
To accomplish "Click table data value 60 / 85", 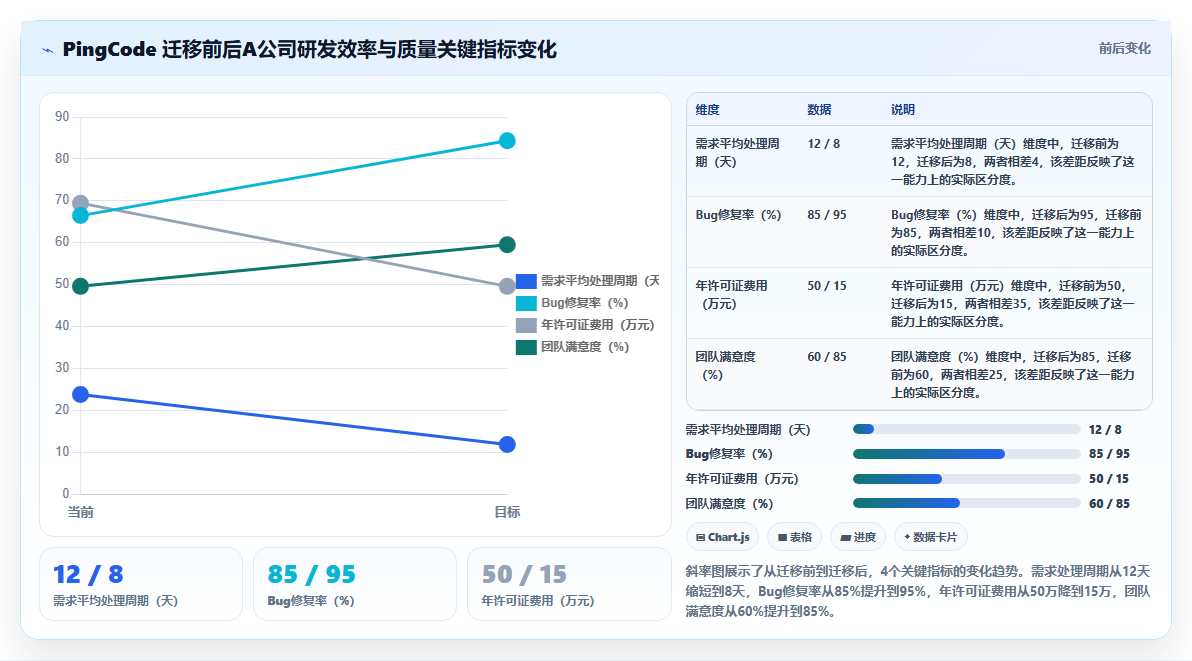I will (826, 357).
